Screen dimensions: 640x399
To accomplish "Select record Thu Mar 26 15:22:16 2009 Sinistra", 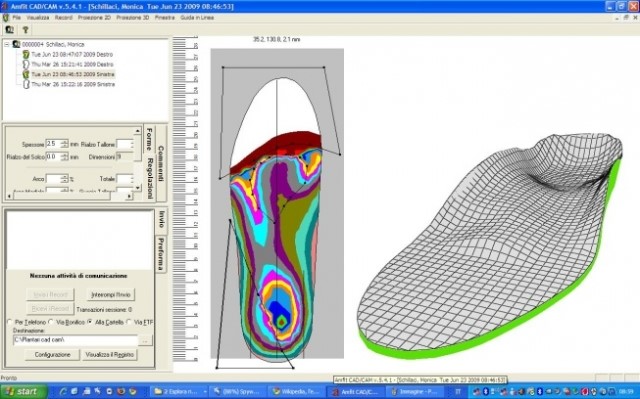I will (73, 84).
